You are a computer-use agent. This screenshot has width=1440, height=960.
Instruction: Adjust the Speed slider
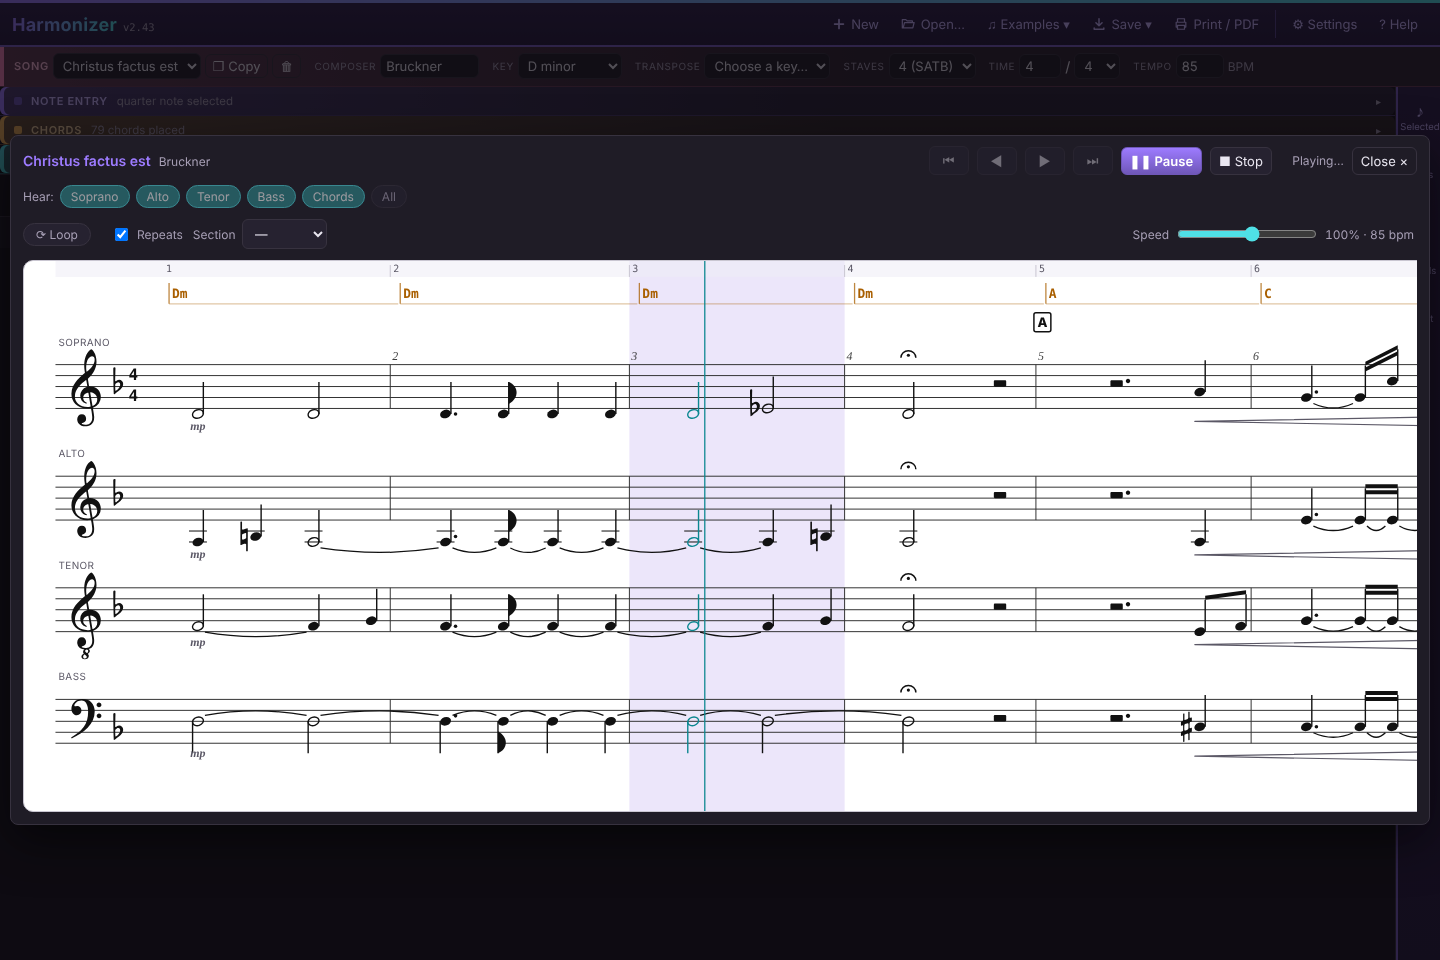pyautogui.click(x=1247, y=234)
